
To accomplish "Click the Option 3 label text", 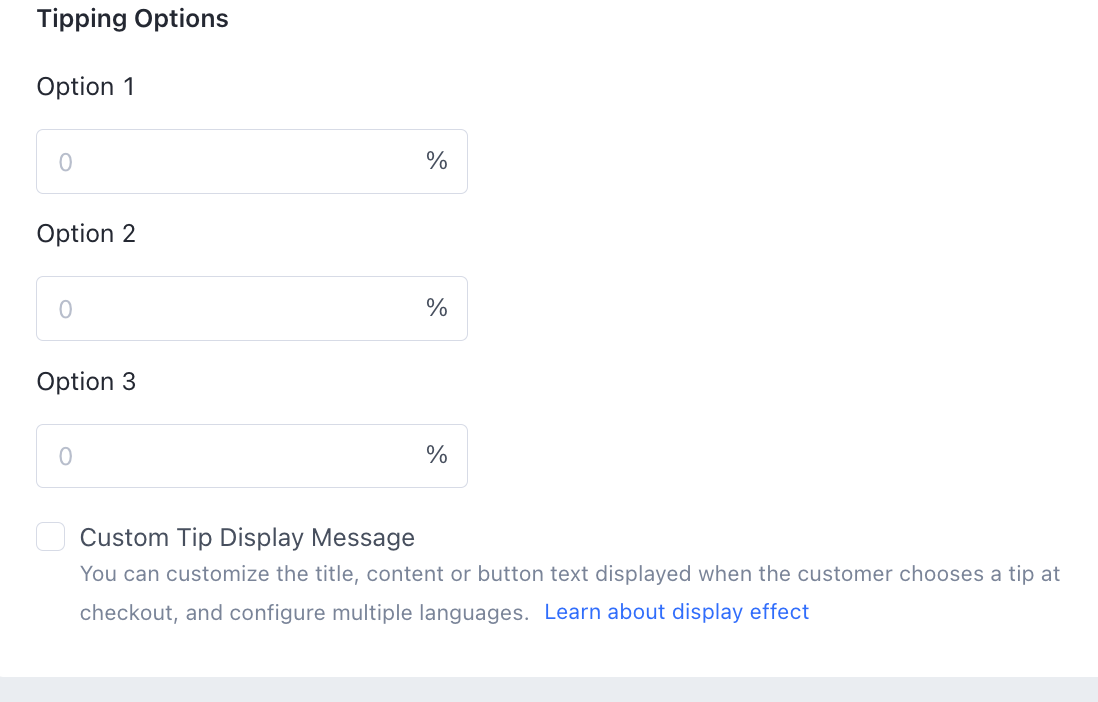I will pyautogui.click(x=86, y=382).
